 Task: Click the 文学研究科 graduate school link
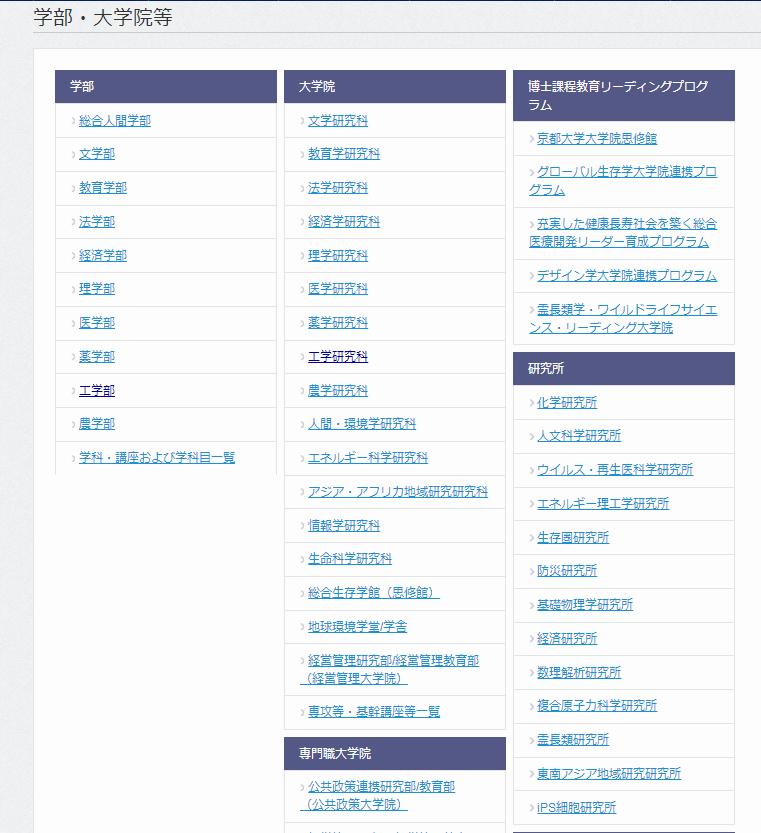[337, 121]
